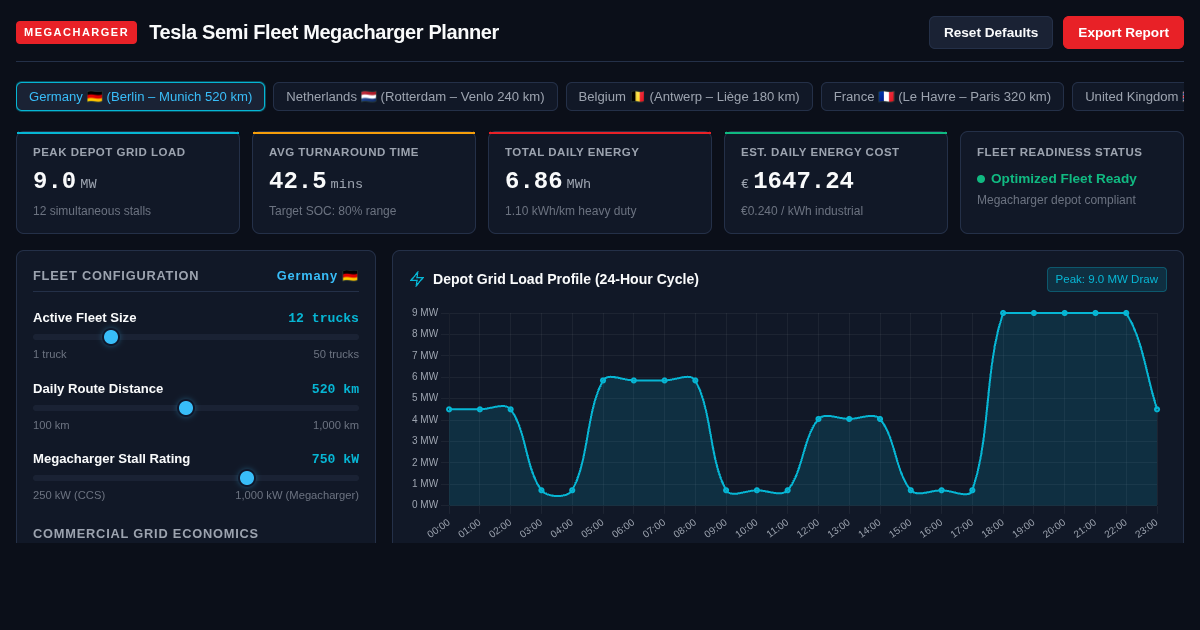The height and width of the screenshot is (630, 1200).
Task: Click the Total Daily Energy card
Action: [x=600, y=183]
